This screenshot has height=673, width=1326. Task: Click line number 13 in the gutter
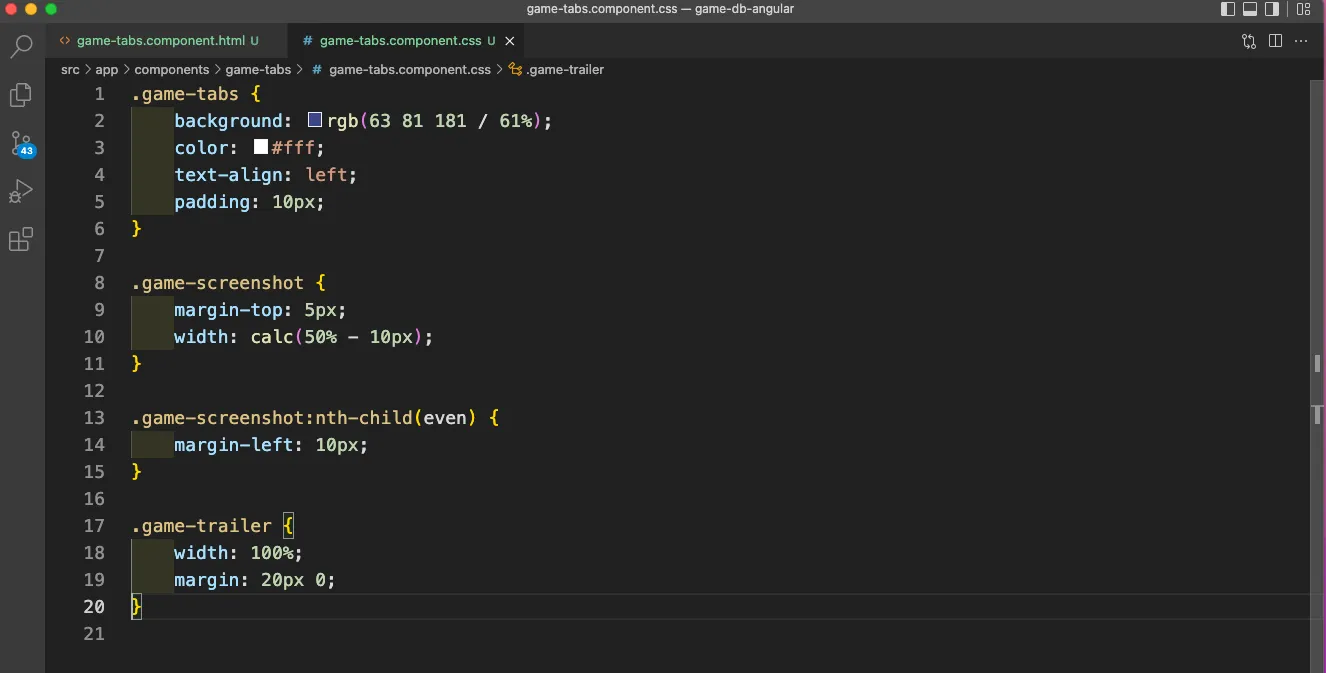click(94, 417)
